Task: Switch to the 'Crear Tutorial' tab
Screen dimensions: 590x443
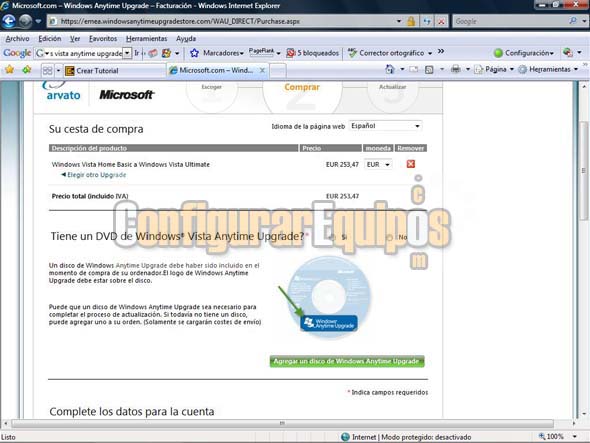Action: [x=114, y=71]
